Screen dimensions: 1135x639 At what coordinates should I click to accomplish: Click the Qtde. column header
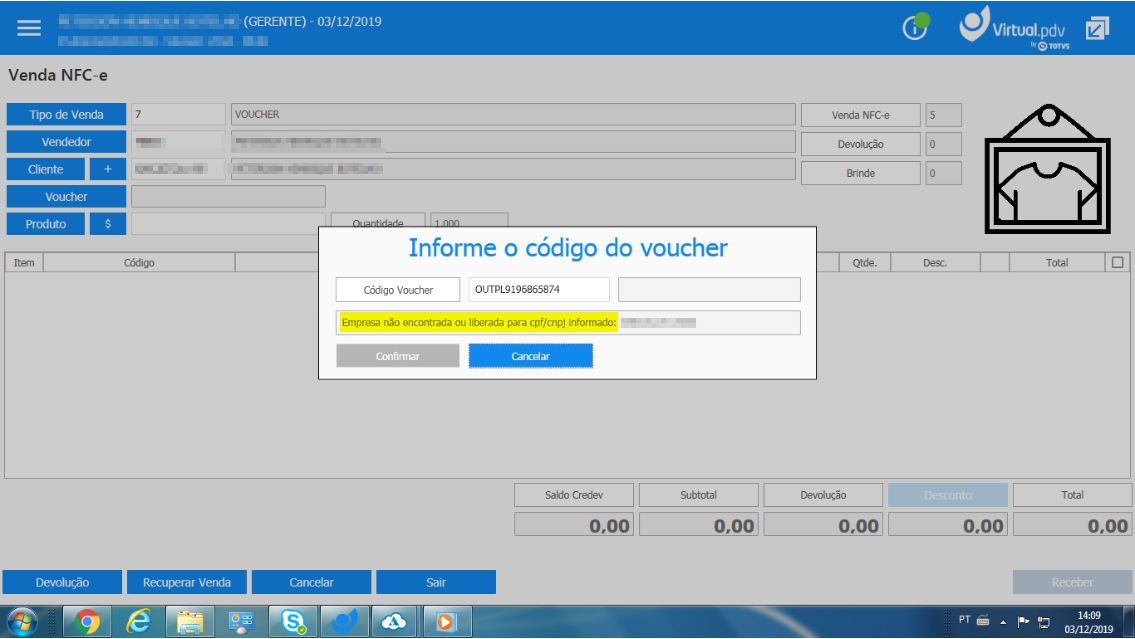(864, 263)
